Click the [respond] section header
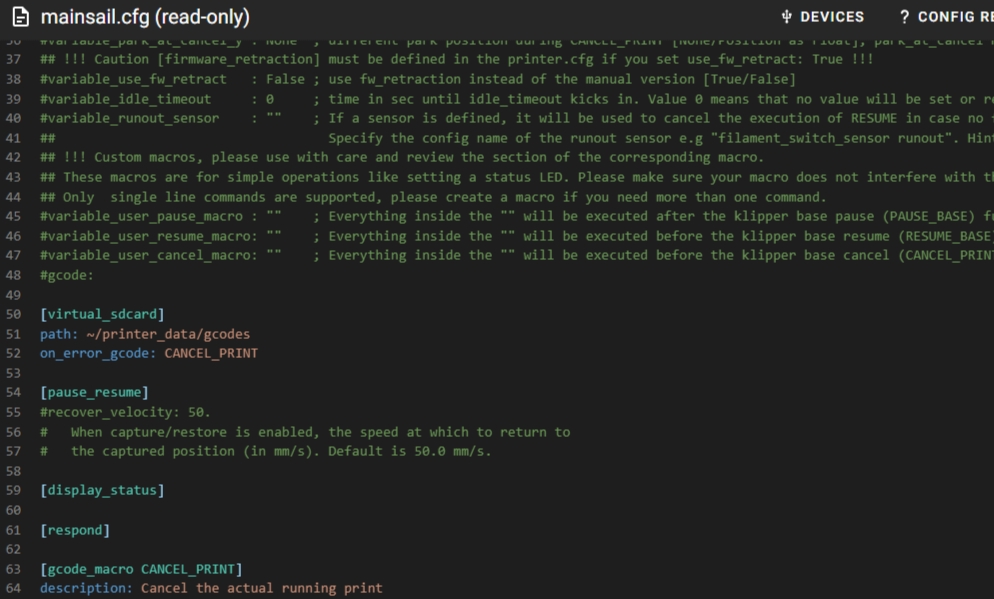 (75, 530)
